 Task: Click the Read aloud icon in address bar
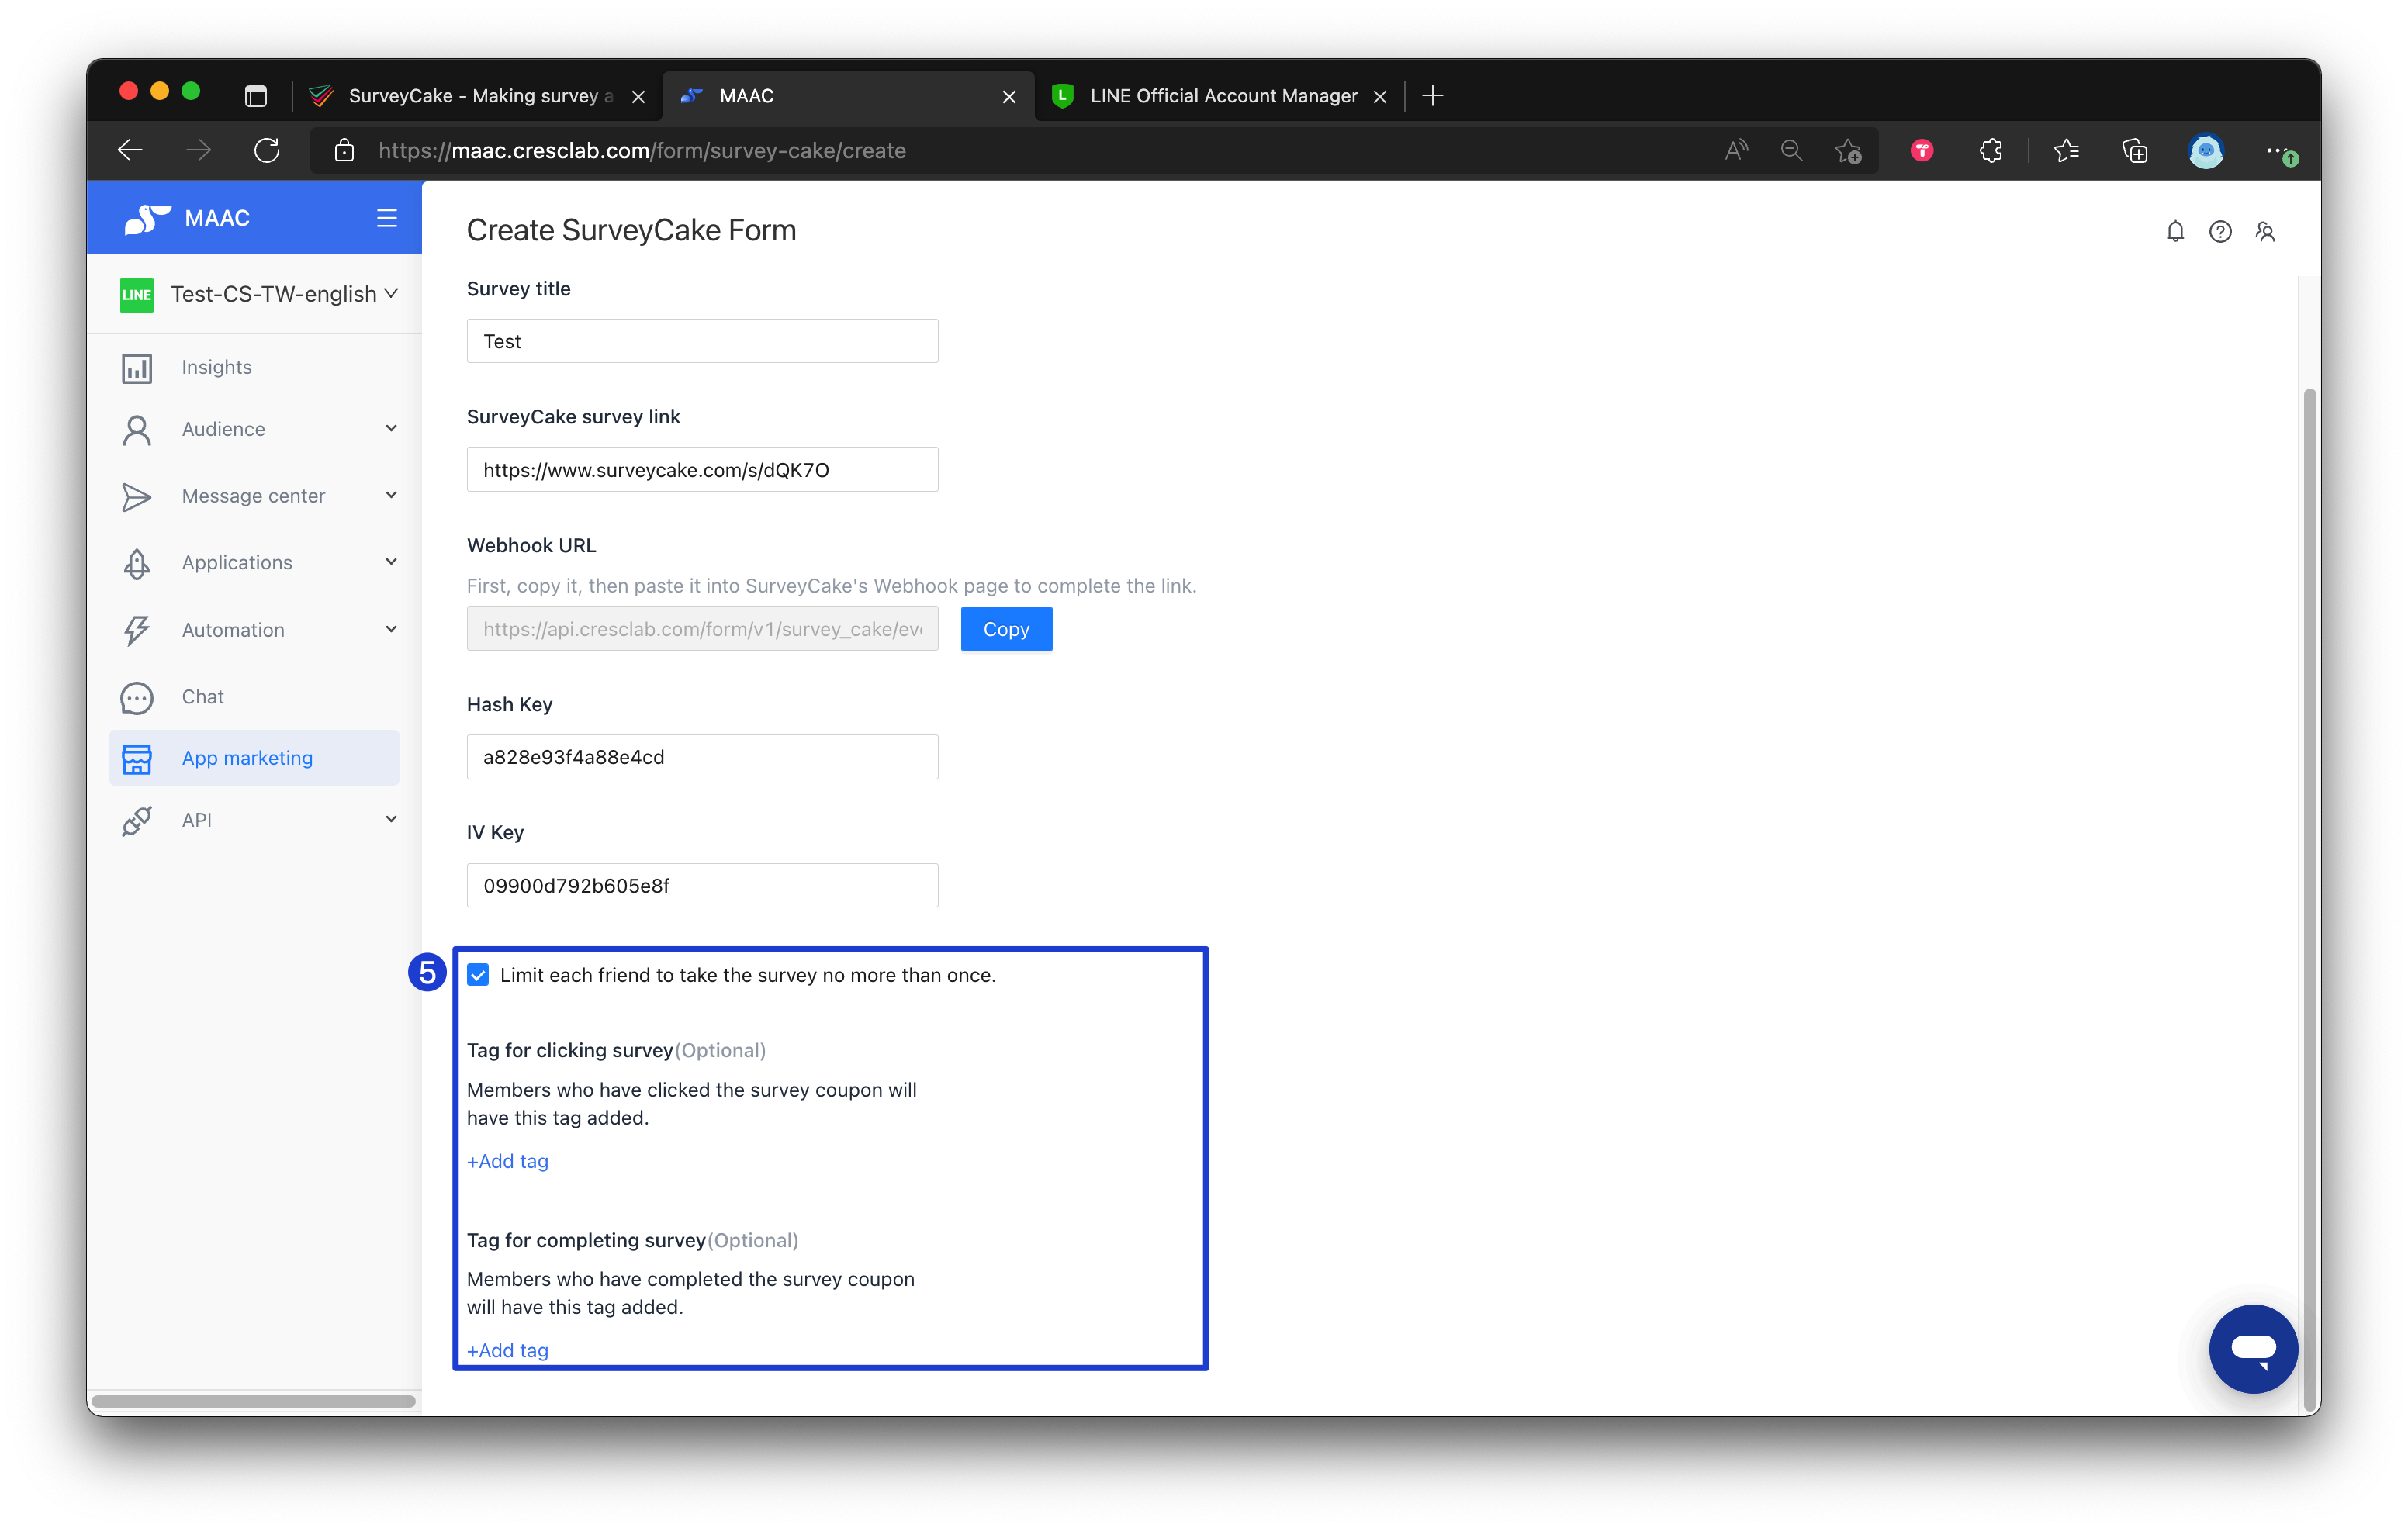(1736, 150)
